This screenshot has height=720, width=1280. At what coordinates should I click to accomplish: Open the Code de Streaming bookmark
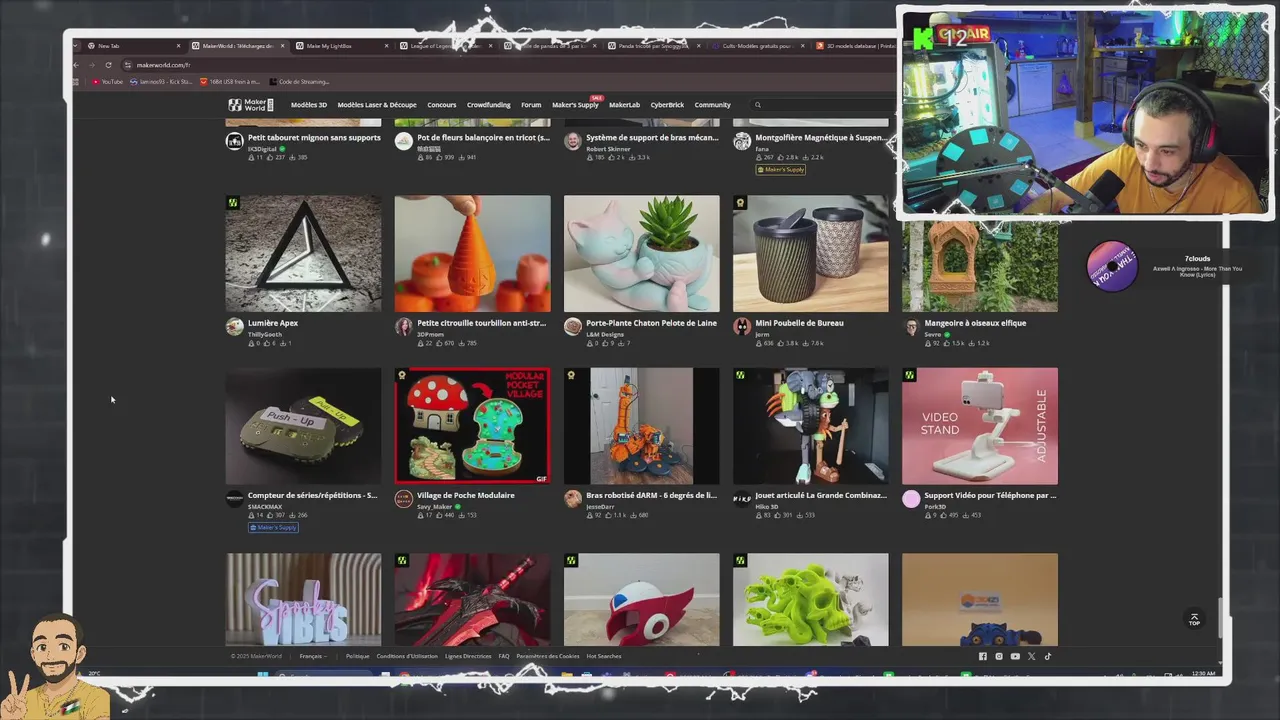pos(299,82)
